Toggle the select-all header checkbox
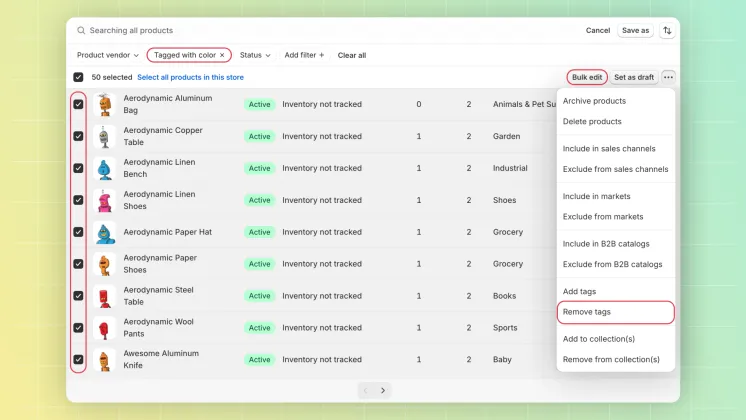746x420 pixels. (79, 77)
